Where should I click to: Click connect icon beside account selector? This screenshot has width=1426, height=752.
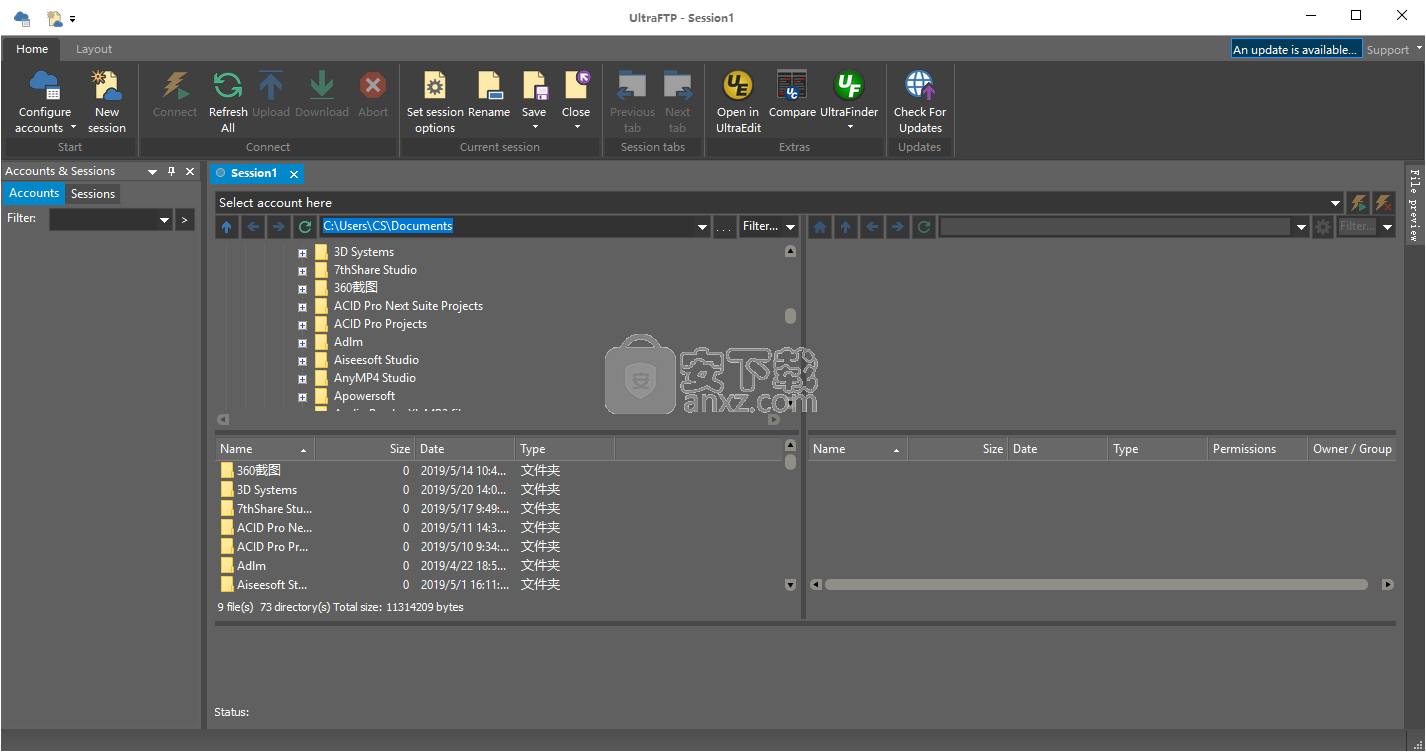coord(1358,203)
